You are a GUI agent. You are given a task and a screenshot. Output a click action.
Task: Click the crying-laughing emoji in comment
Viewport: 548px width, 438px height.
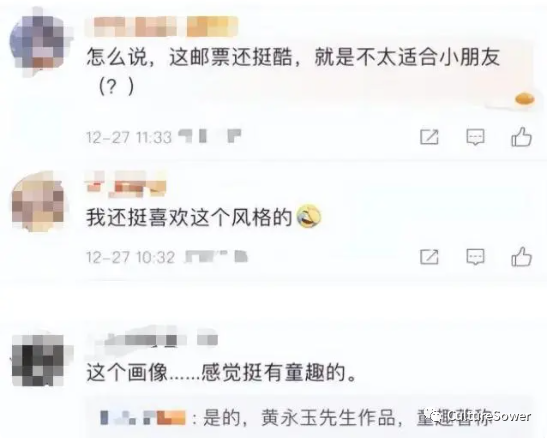(x=309, y=217)
